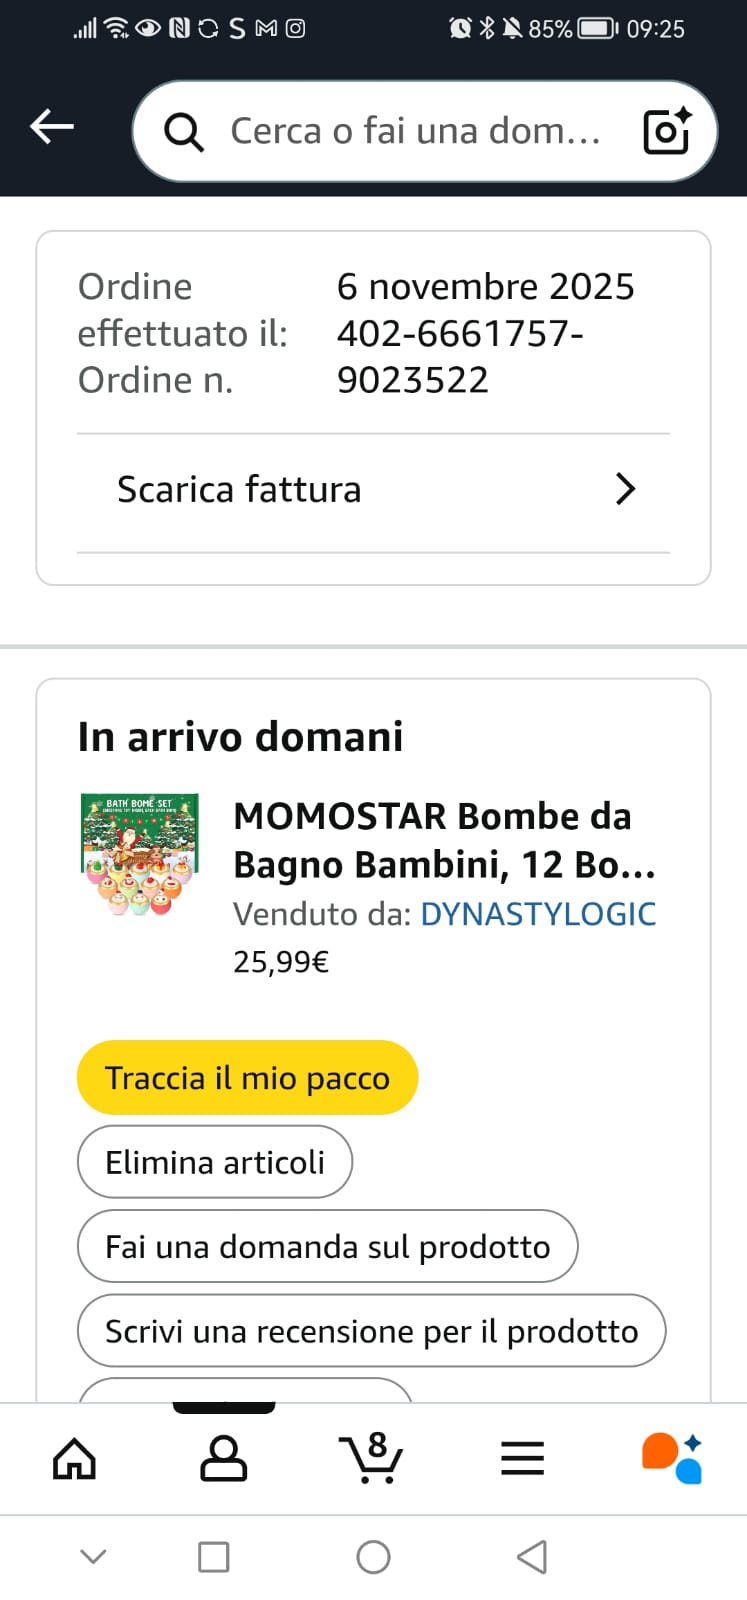The image size is (747, 1600).
Task: Expand Scarica fattura chevron
Action: coord(625,489)
